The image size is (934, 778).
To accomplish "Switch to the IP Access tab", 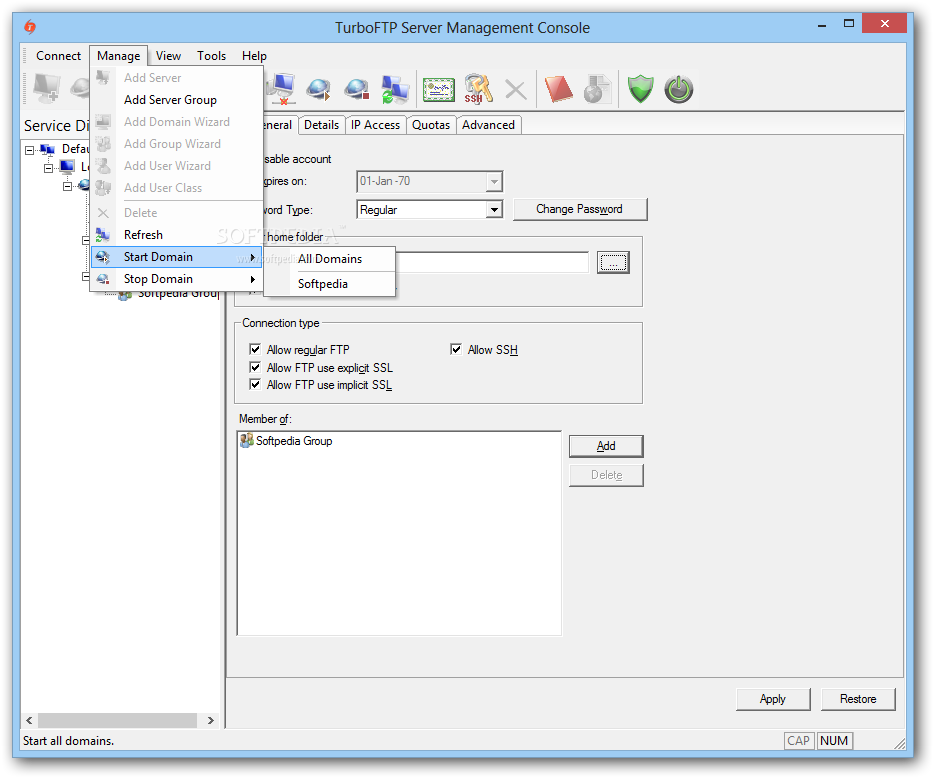I will coord(375,125).
